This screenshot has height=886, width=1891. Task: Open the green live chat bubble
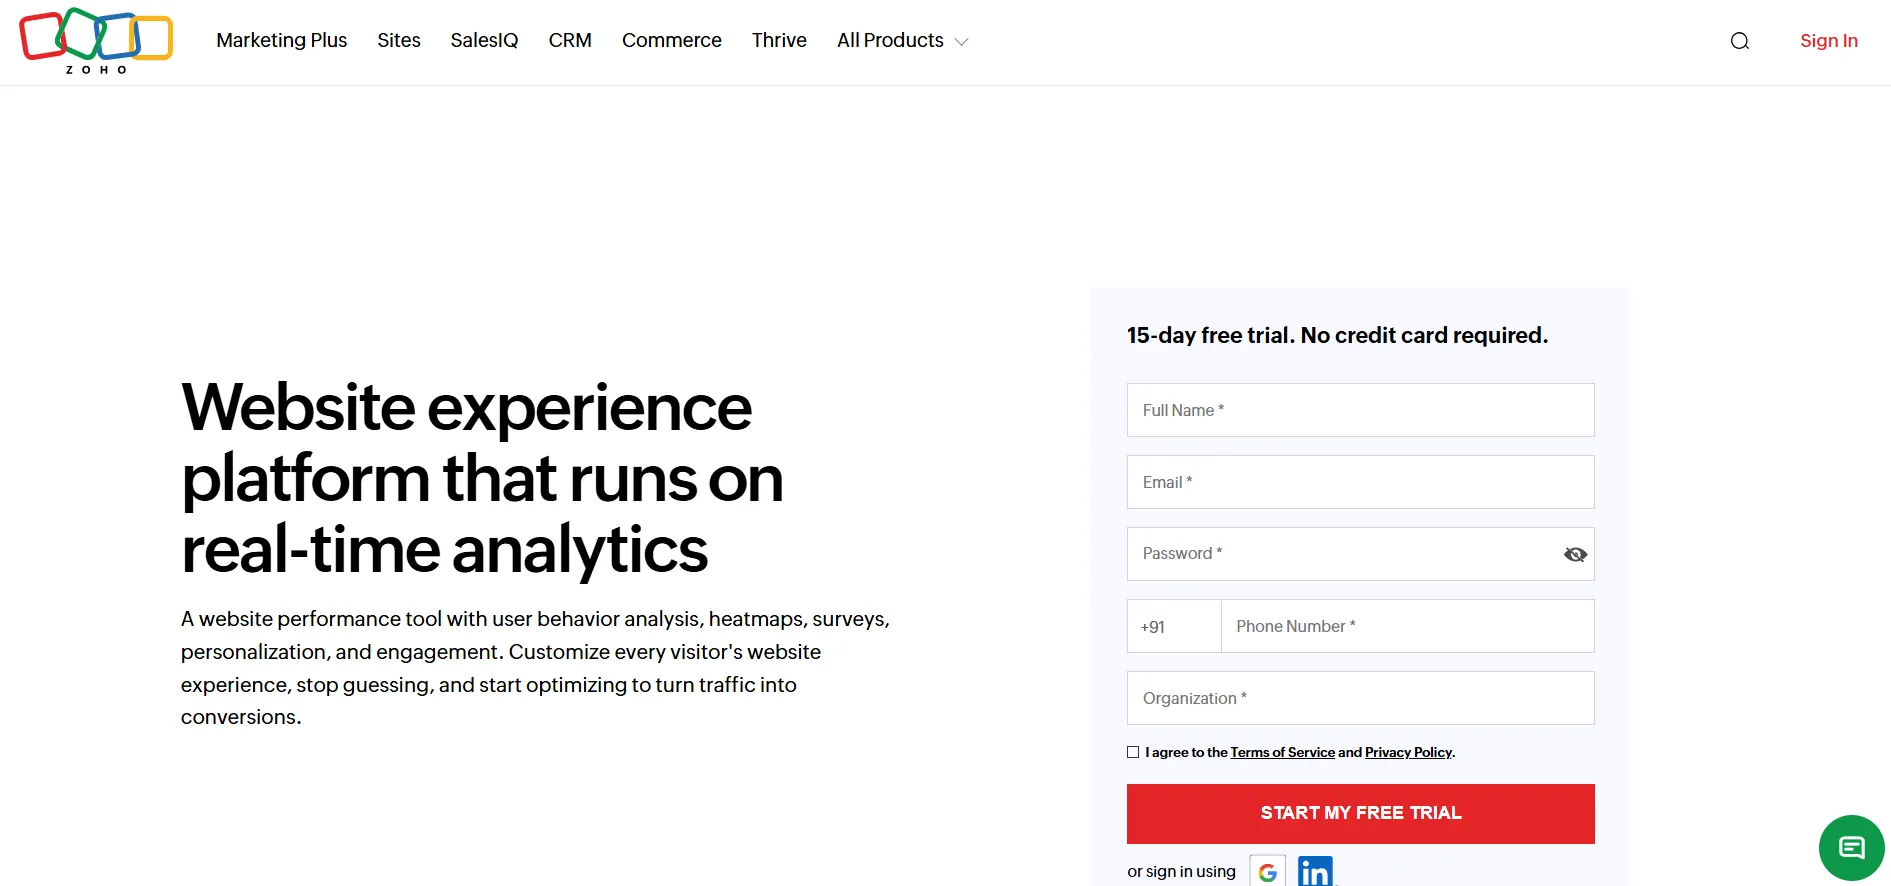[1851, 848]
